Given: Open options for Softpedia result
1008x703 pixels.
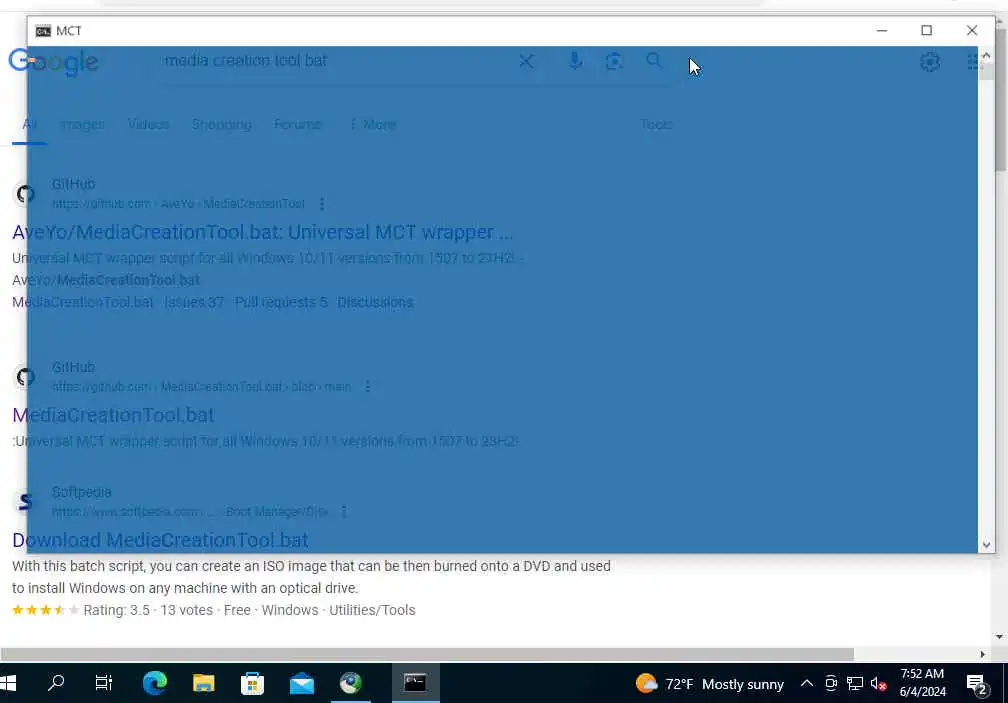Looking at the screenshot, I should (x=344, y=512).
